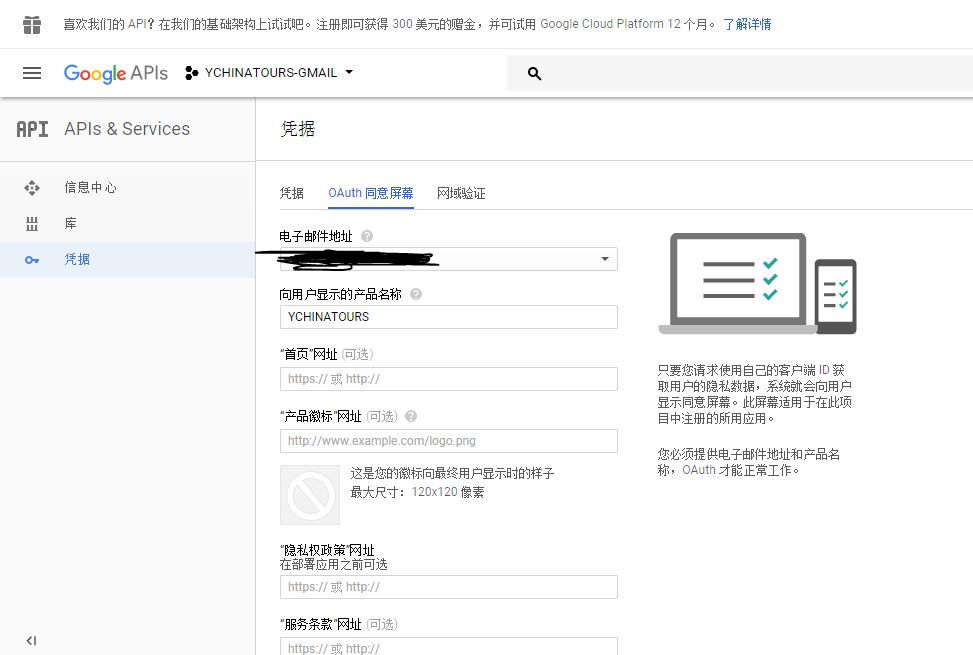Click the 库 library icon
This screenshot has width=973, height=655.
pos(32,224)
